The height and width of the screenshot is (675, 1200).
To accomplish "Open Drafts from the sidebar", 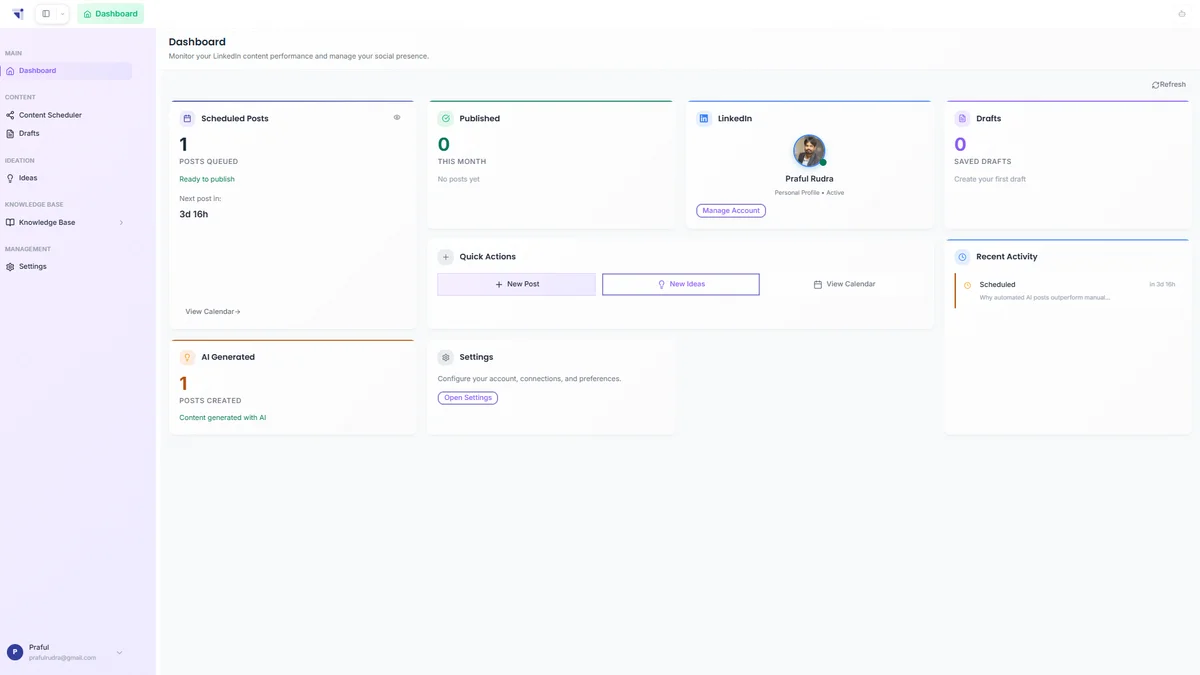I will 28,132.
